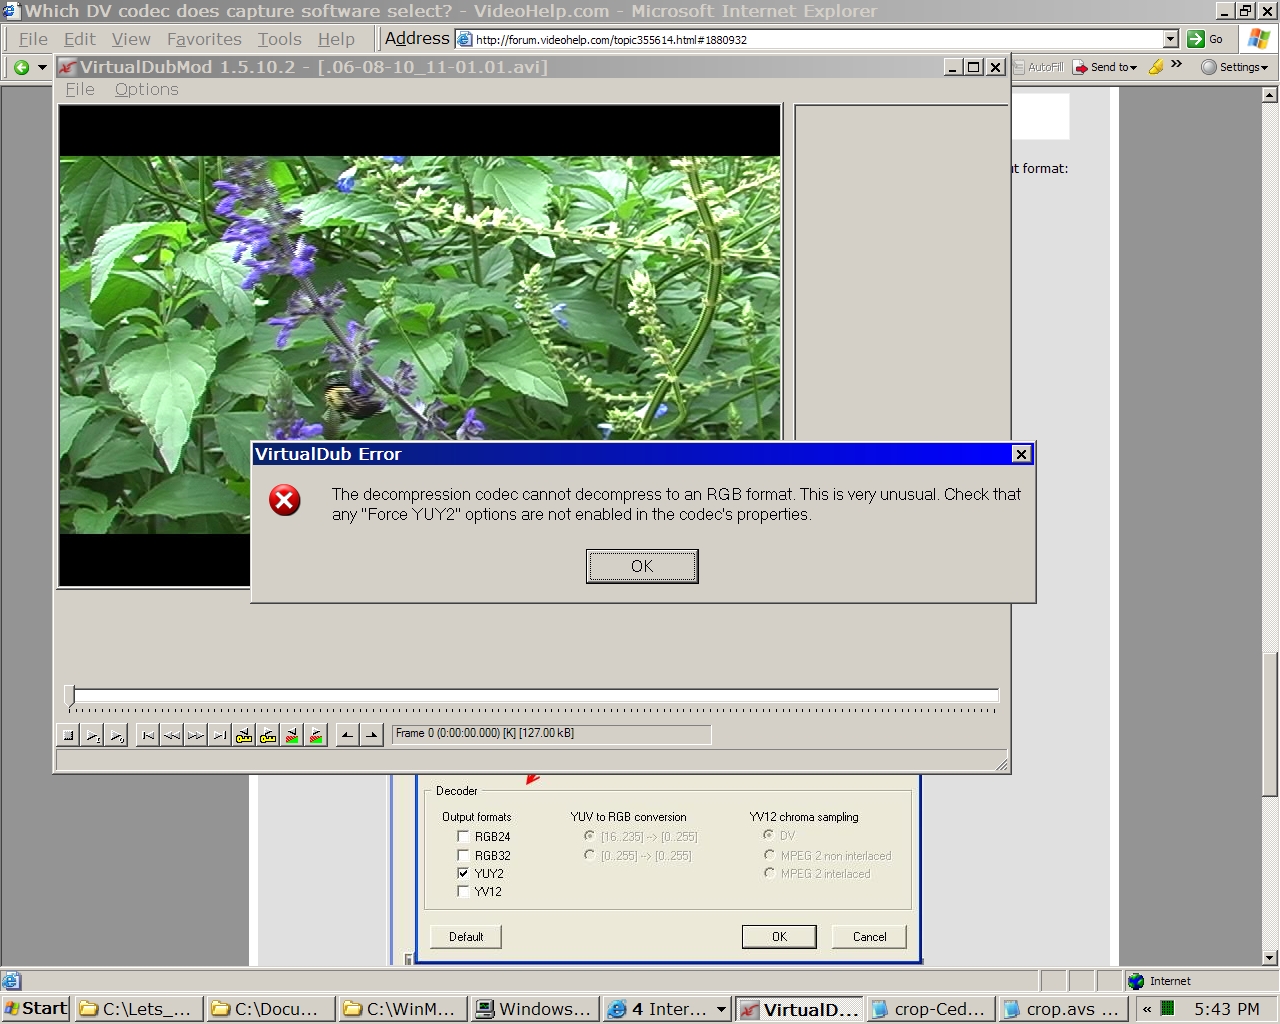The width and height of the screenshot is (1280, 1024).
Task: Click browser scrollbar down arrow
Action: [x=1270, y=957]
